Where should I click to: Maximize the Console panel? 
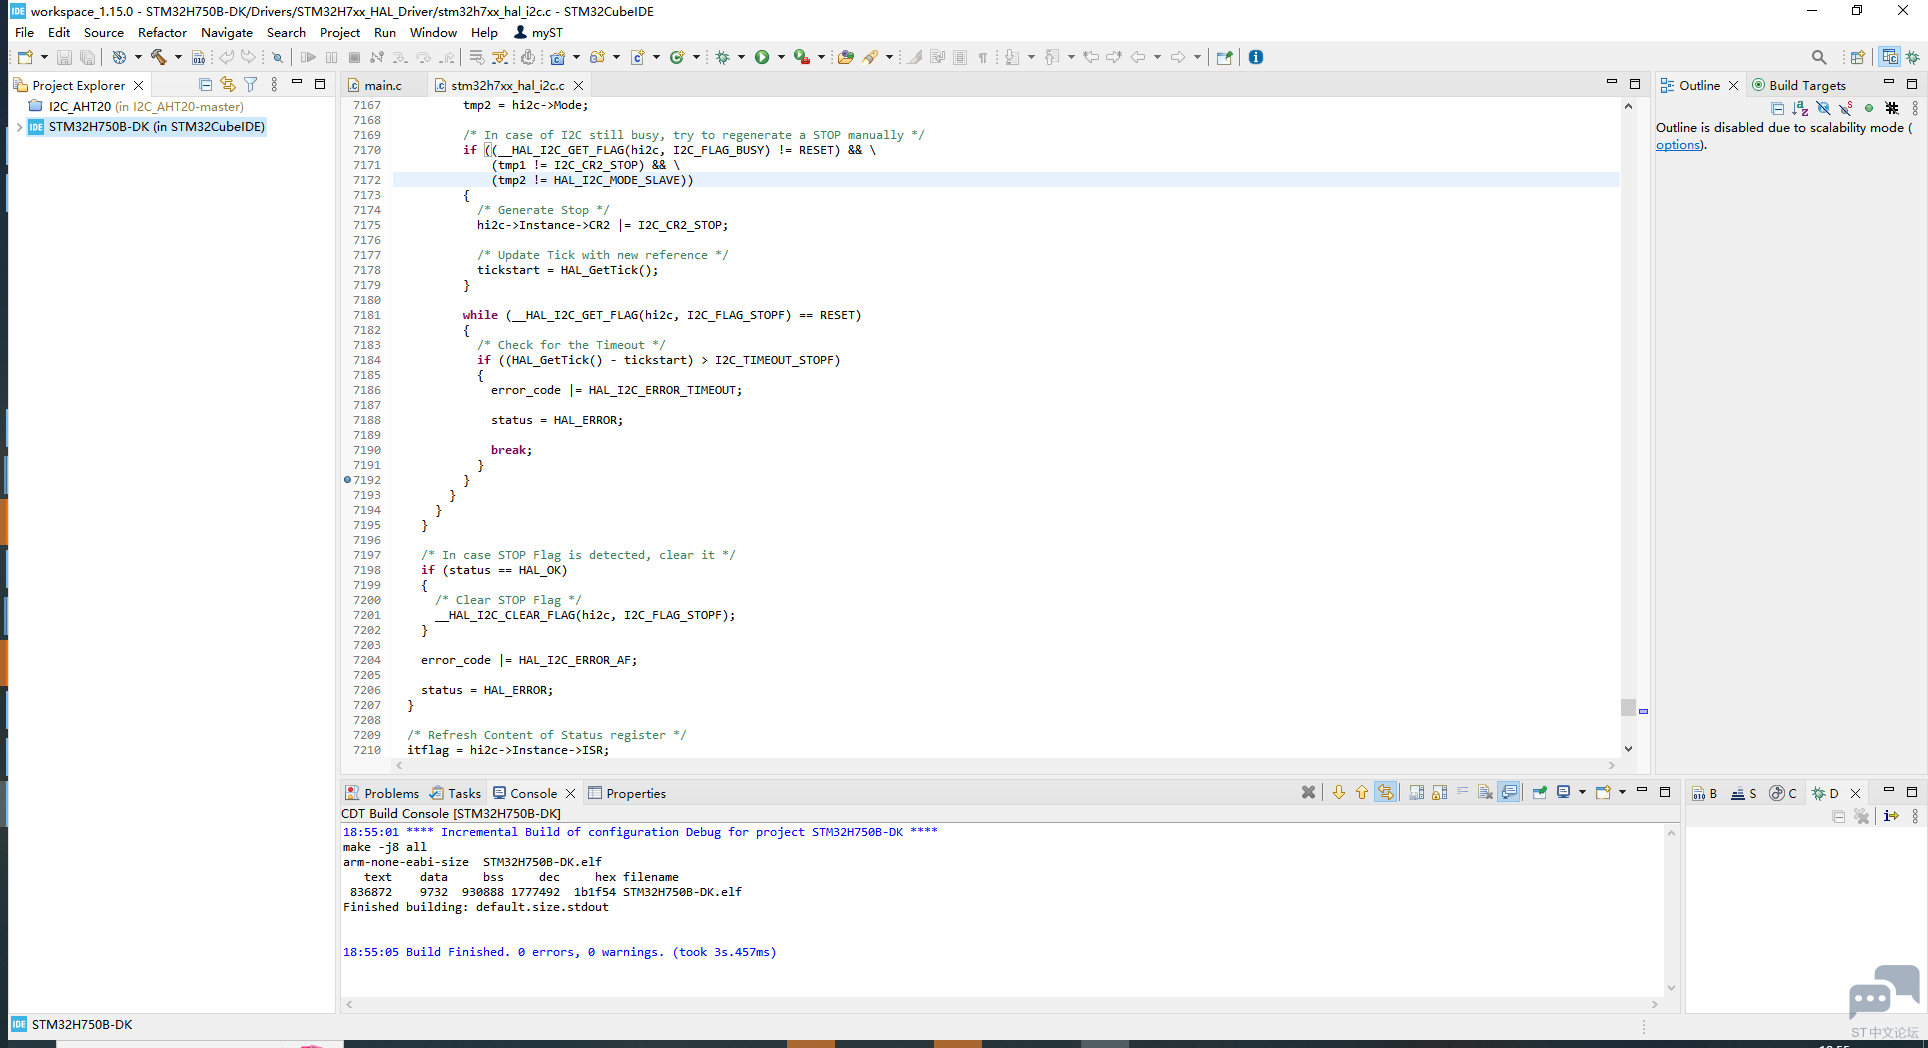[1665, 792]
